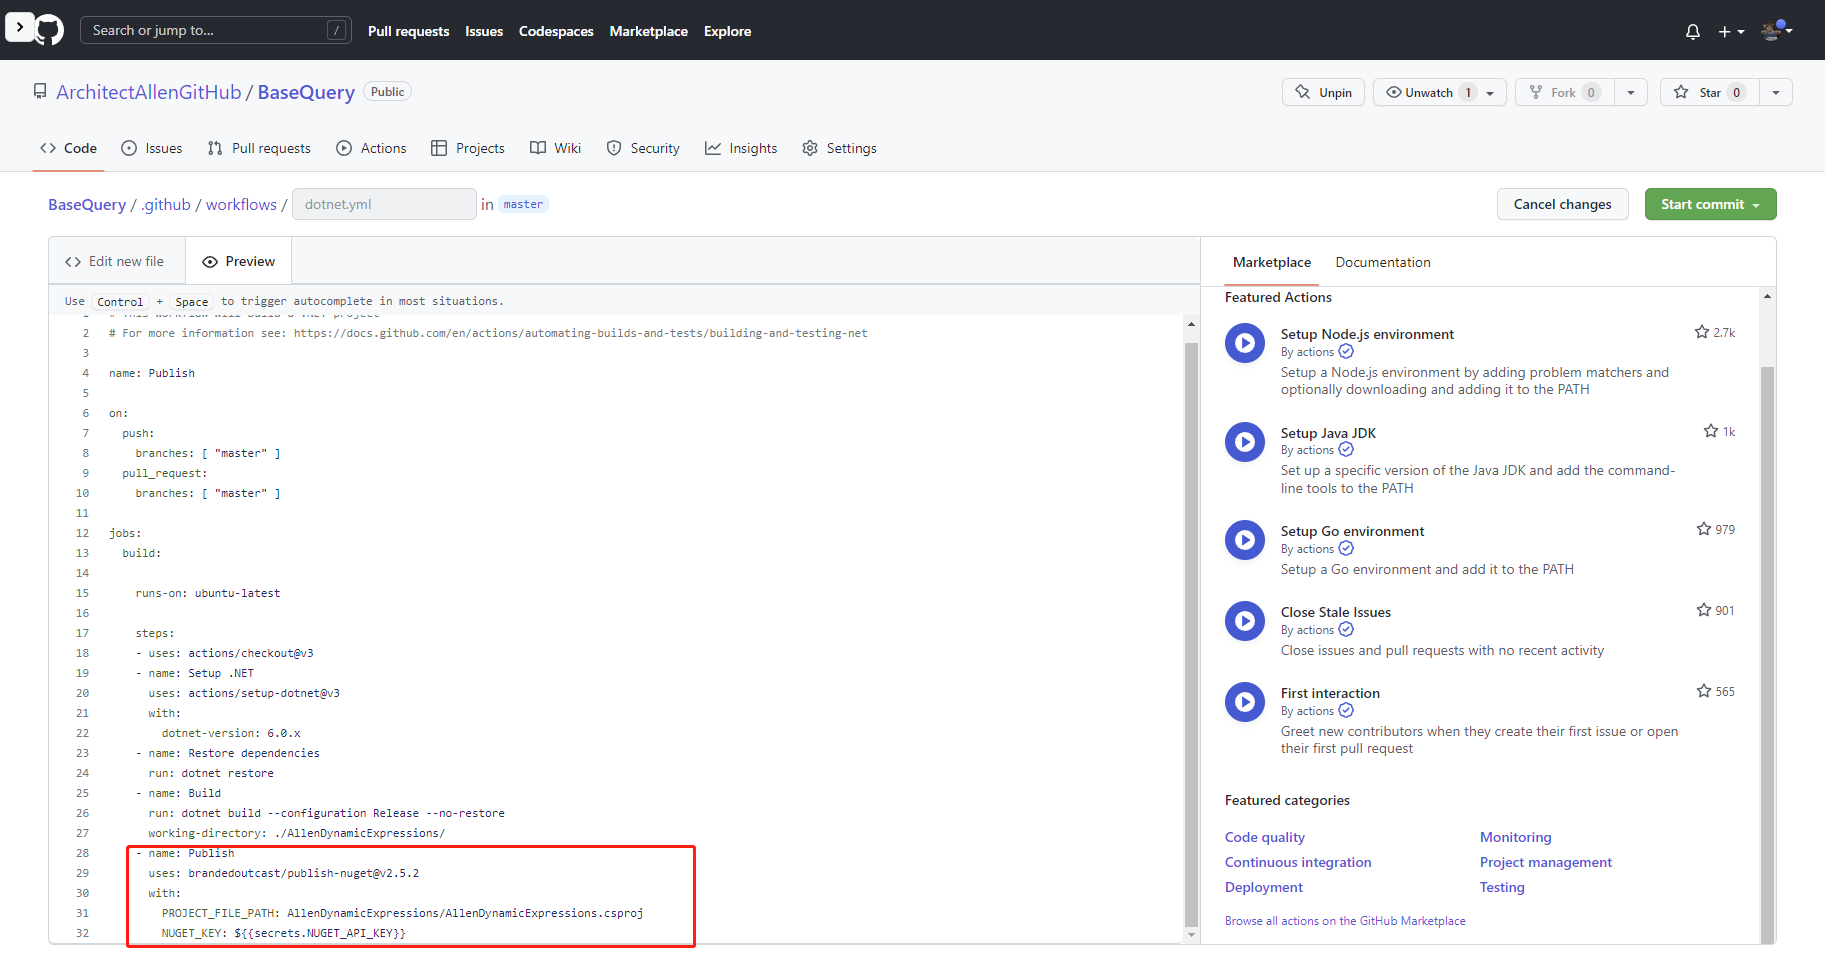Open the Insights tab

pyautogui.click(x=741, y=148)
